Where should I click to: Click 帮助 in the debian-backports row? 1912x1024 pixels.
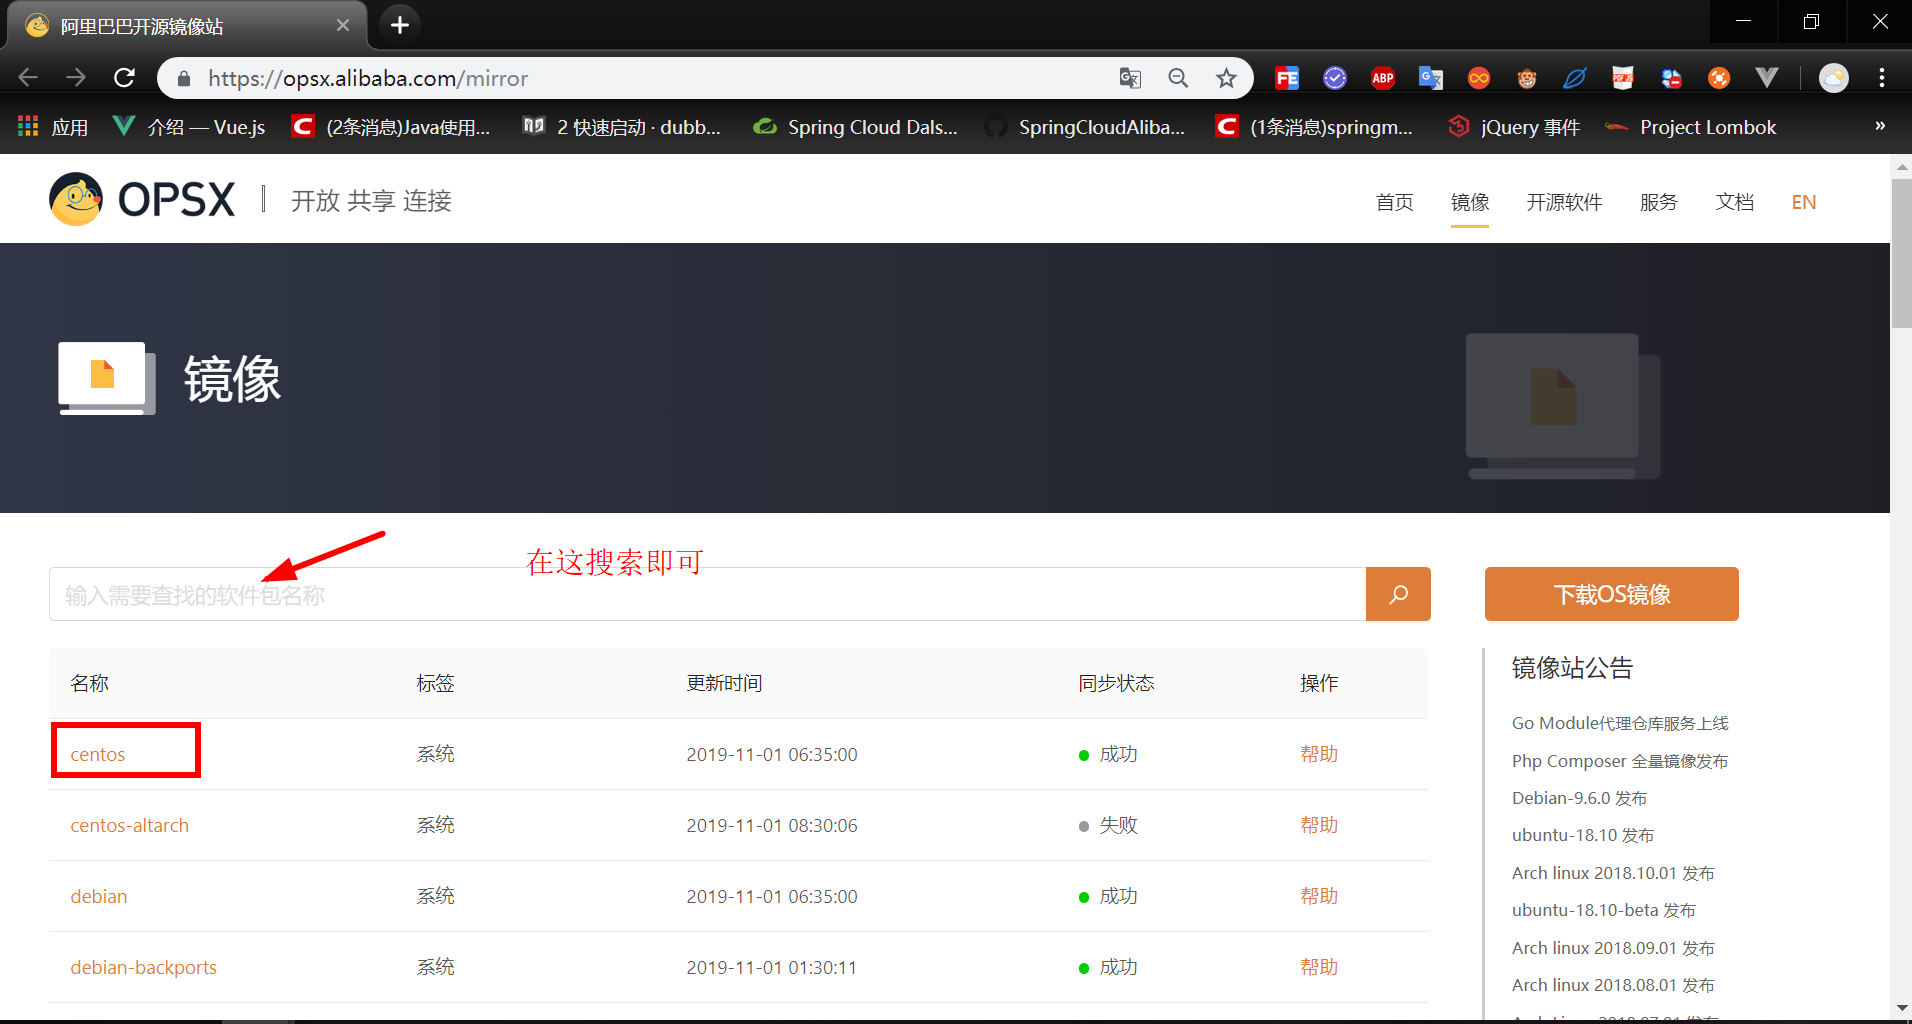pyautogui.click(x=1318, y=967)
